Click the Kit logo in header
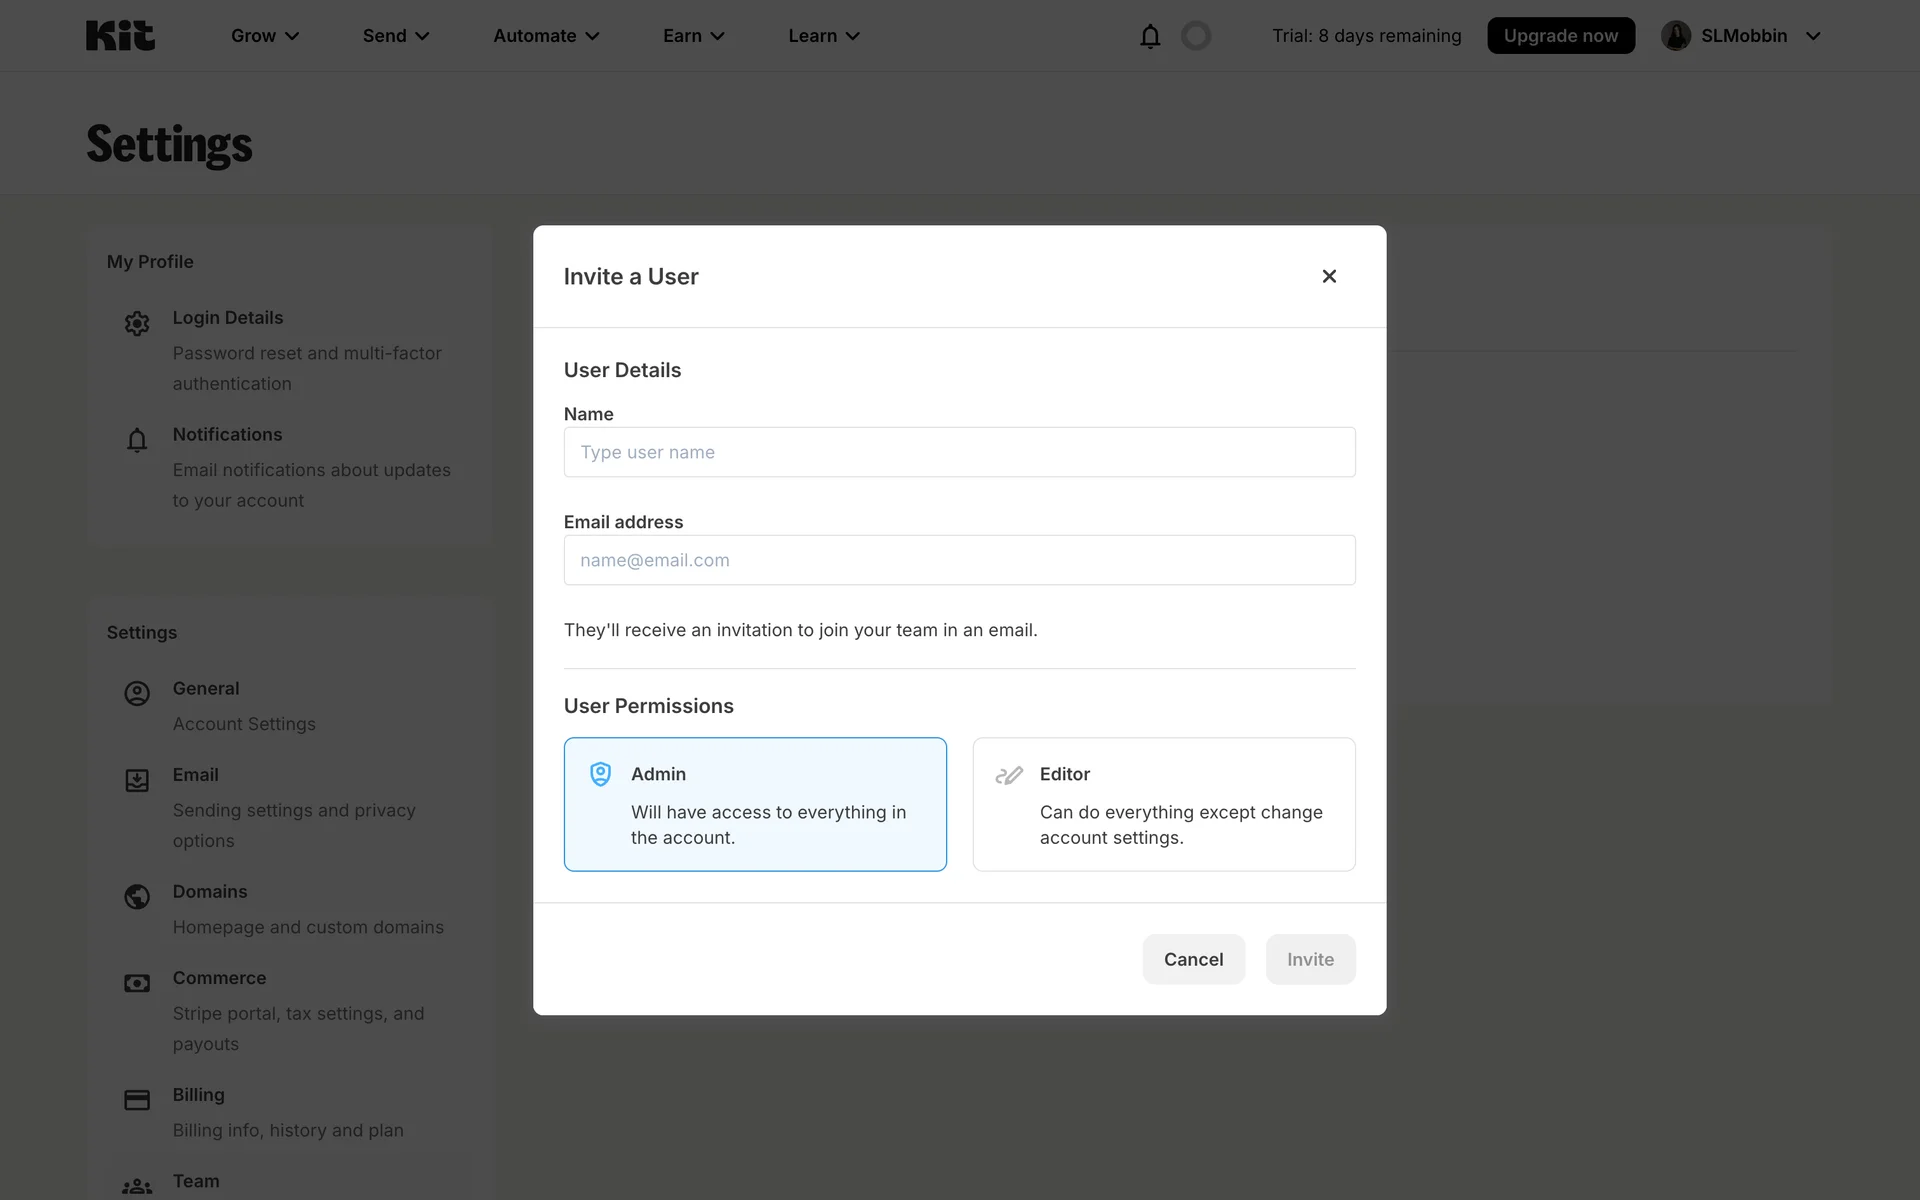 [120, 36]
